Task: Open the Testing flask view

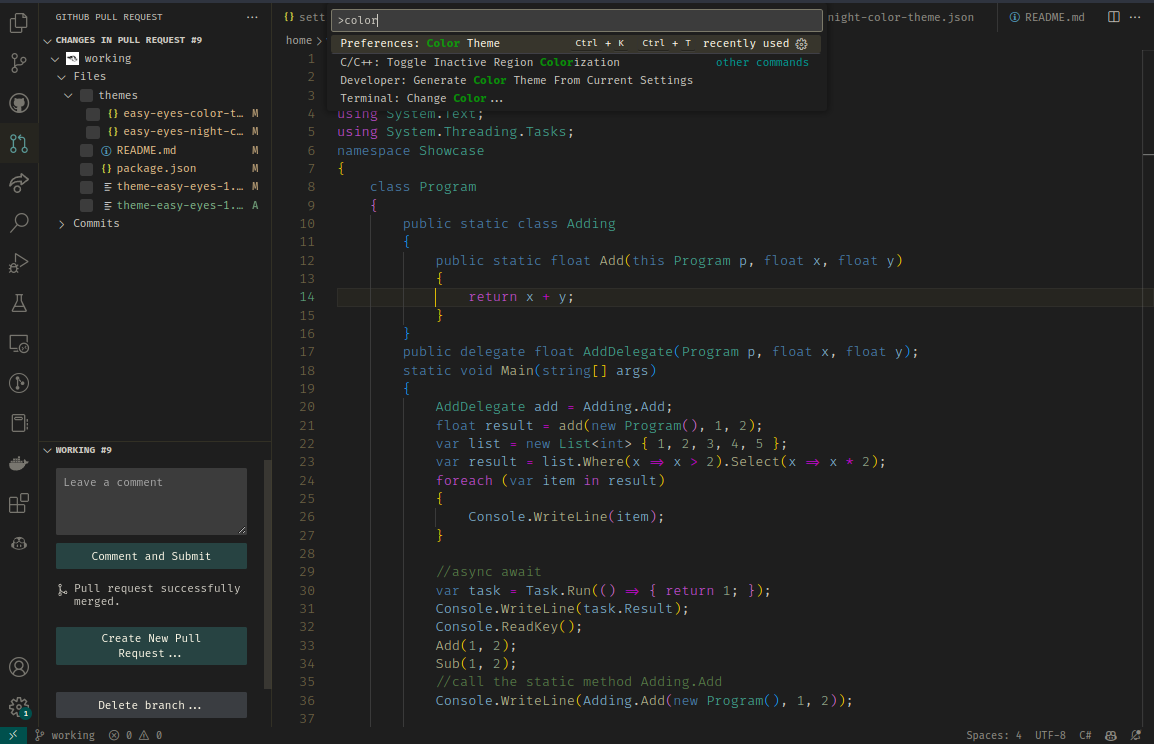Action: pos(19,302)
